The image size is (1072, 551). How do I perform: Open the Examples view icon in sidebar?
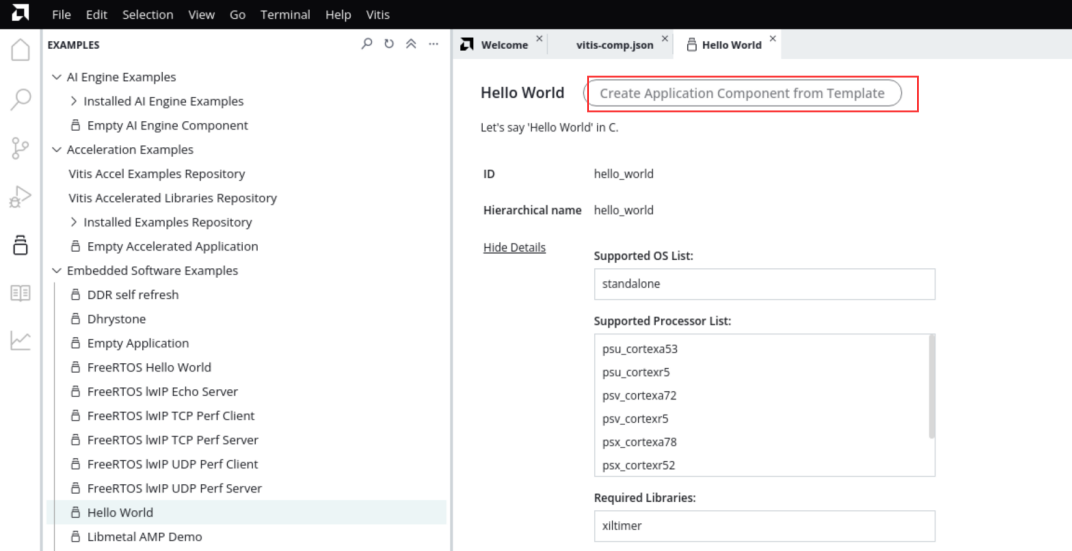click(x=21, y=245)
